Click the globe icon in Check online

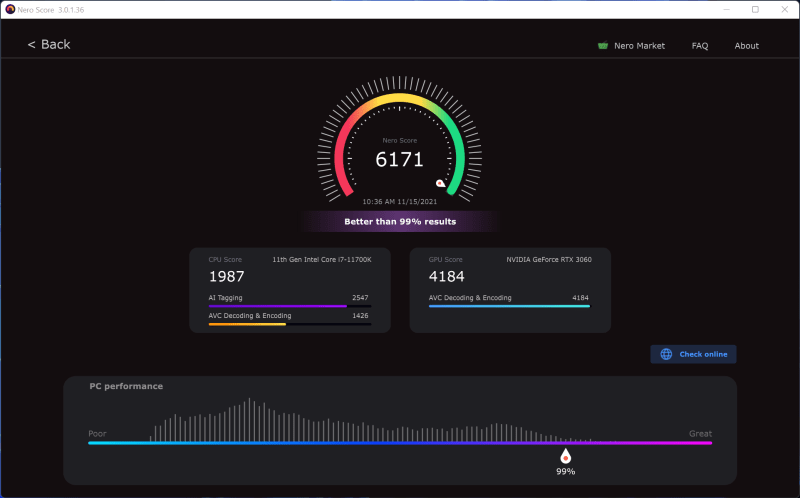[x=666, y=354]
